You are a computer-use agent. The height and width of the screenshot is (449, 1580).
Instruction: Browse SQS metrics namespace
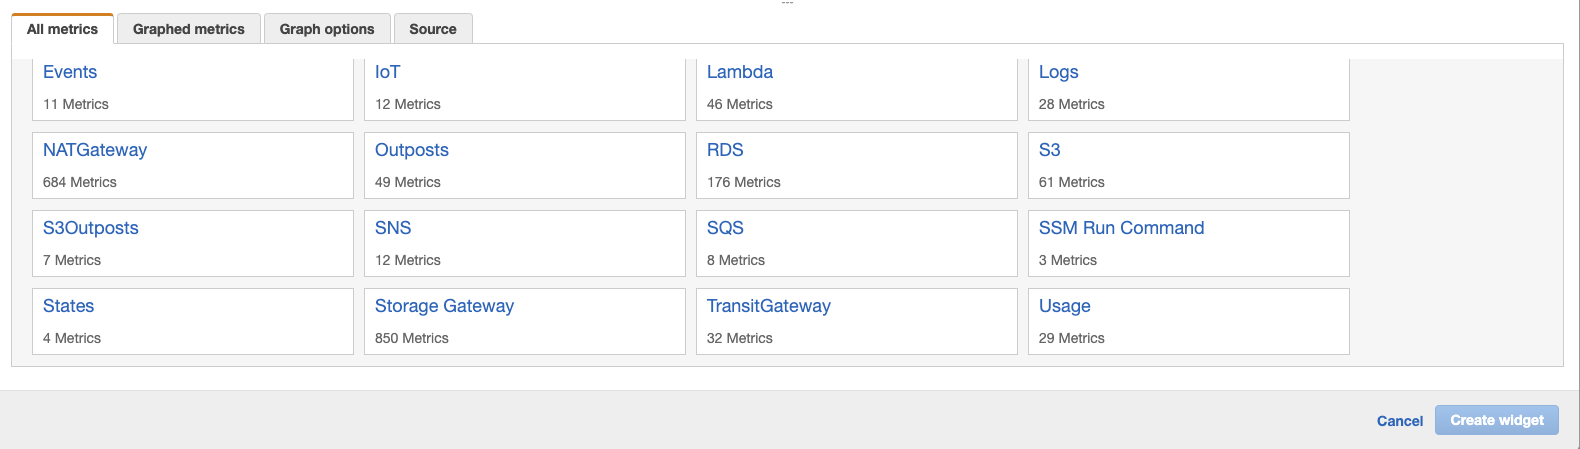click(725, 228)
